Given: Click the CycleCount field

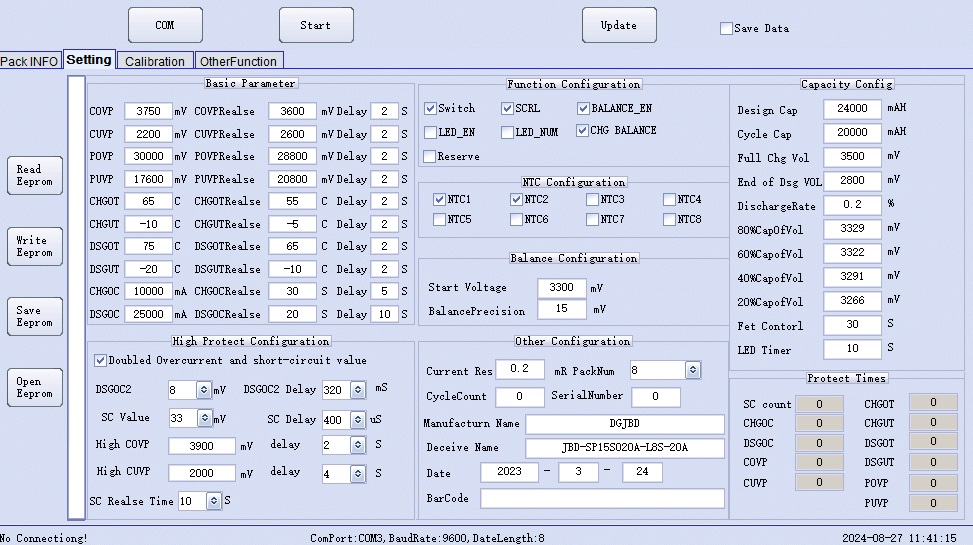Looking at the screenshot, I should (x=519, y=397).
